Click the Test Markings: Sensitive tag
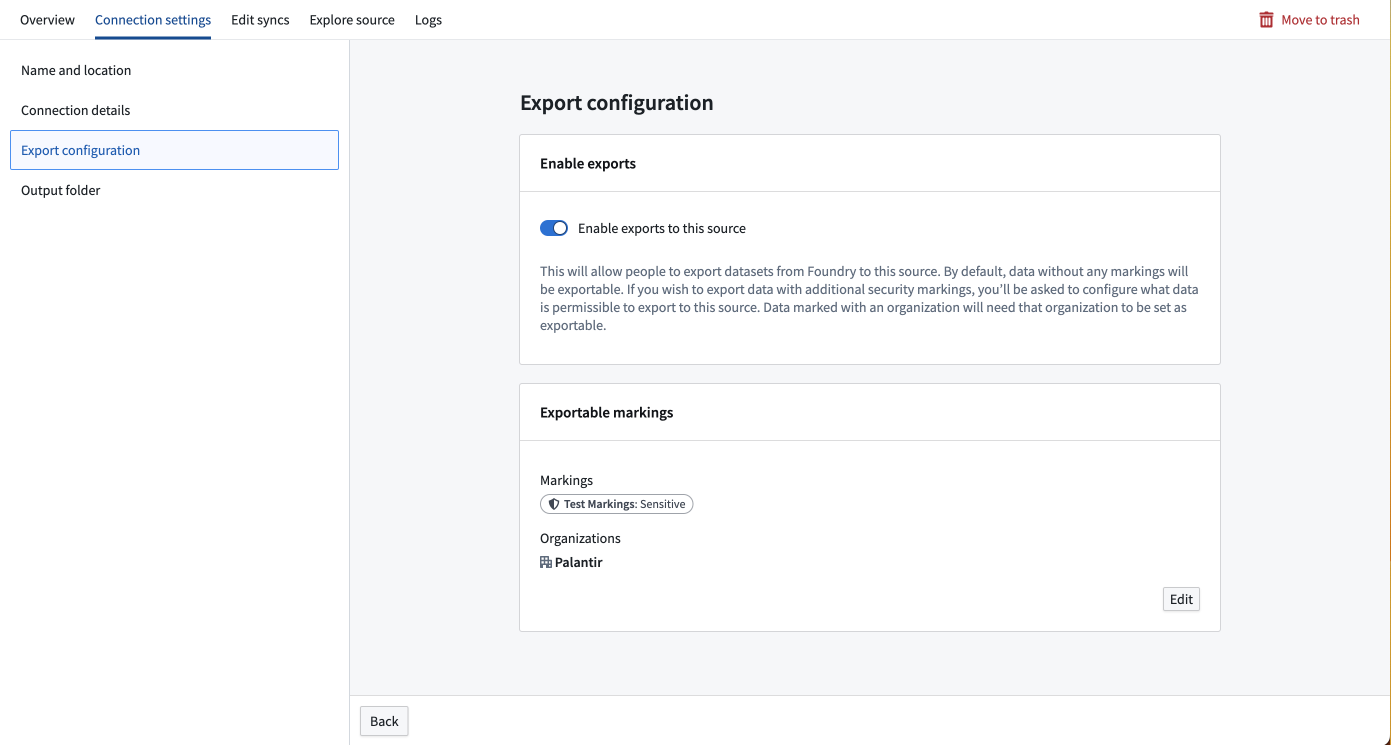The image size is (1391, 745). [616, 504]
